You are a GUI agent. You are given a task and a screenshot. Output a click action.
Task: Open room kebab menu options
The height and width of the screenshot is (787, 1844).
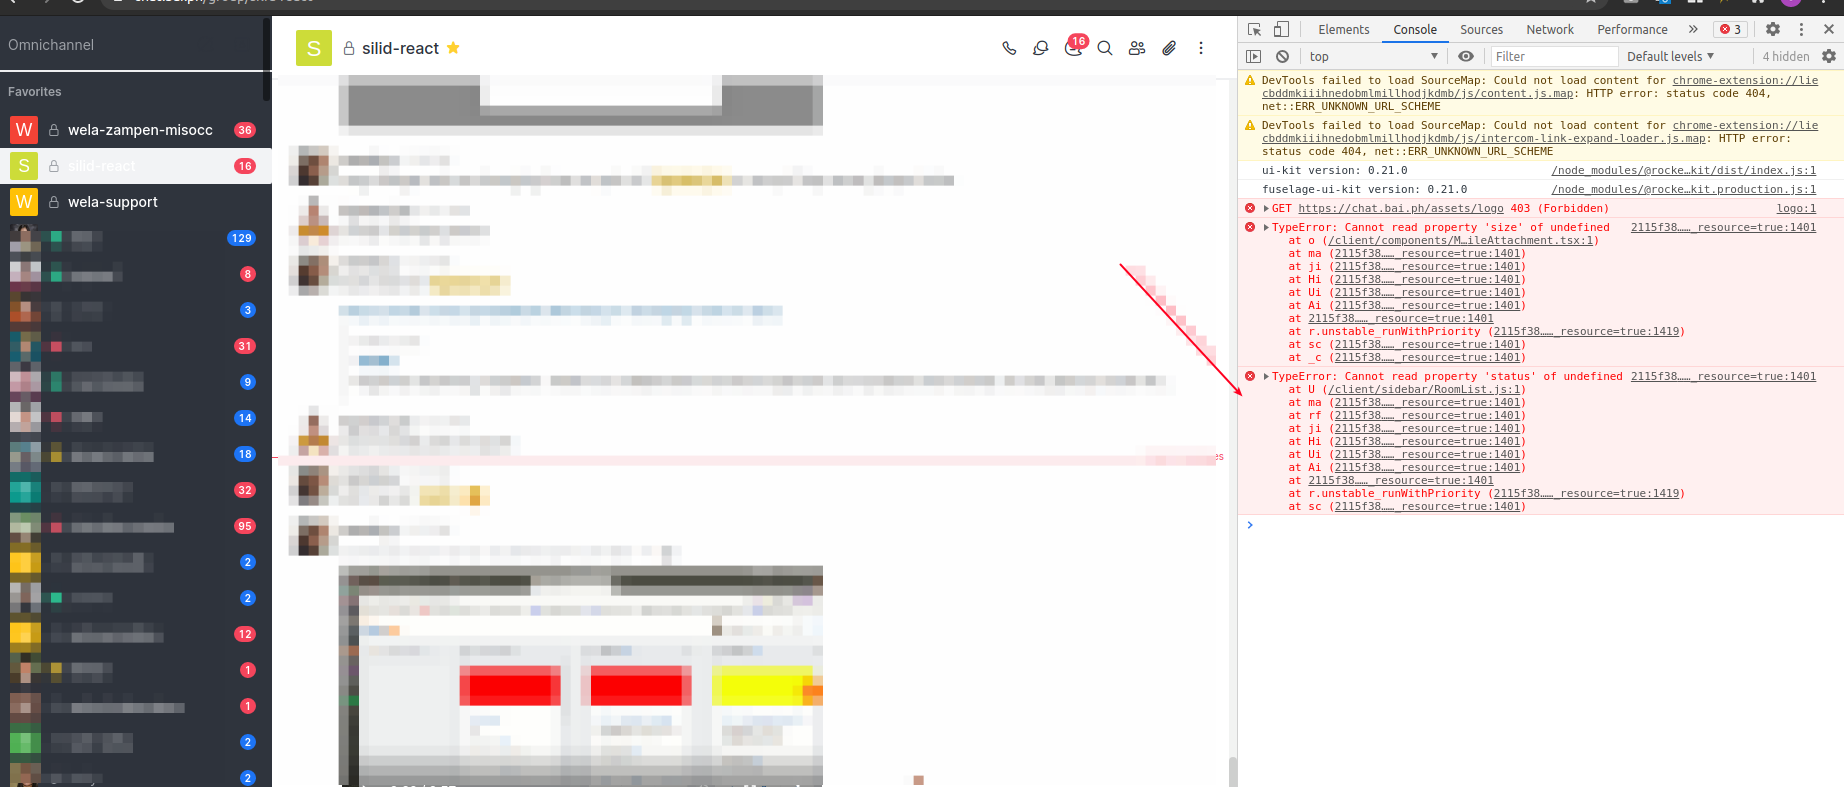[x=1201, y=48]
